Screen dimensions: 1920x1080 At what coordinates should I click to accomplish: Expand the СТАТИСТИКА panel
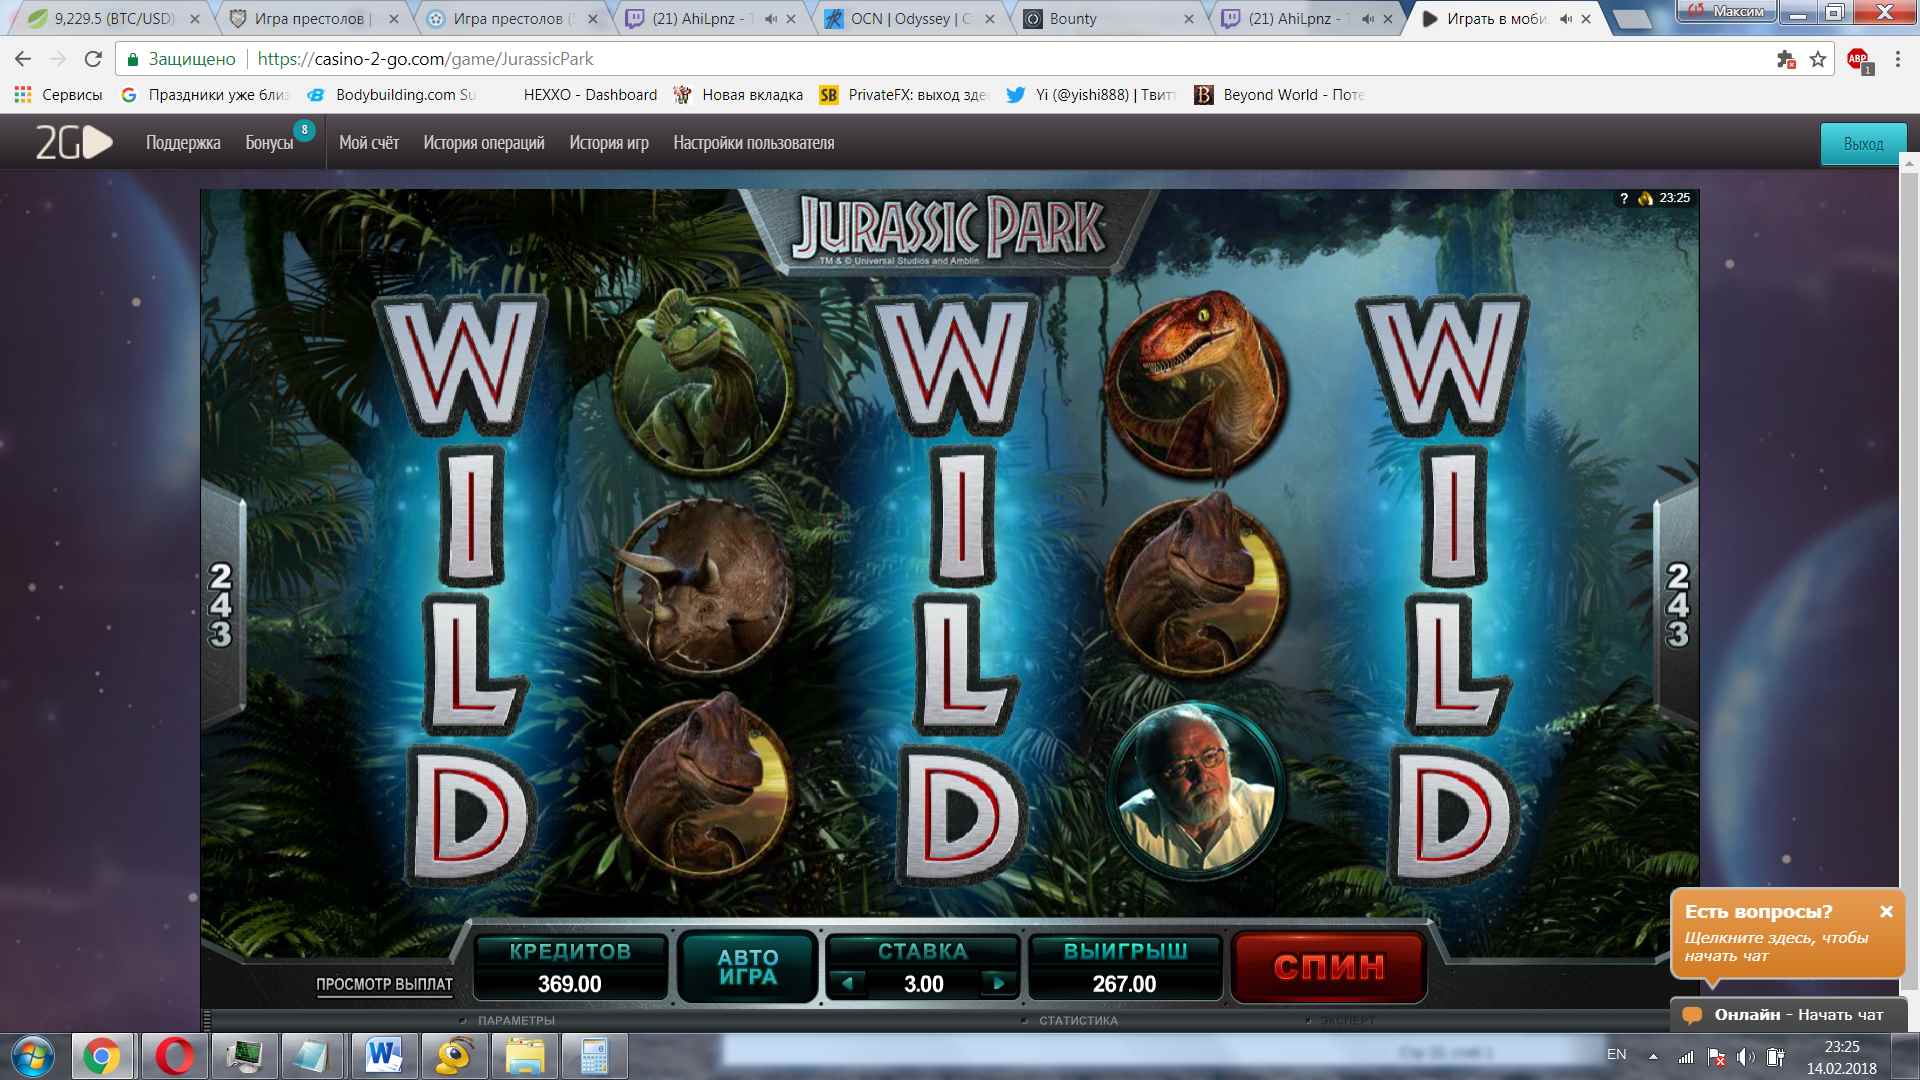1078,1020
